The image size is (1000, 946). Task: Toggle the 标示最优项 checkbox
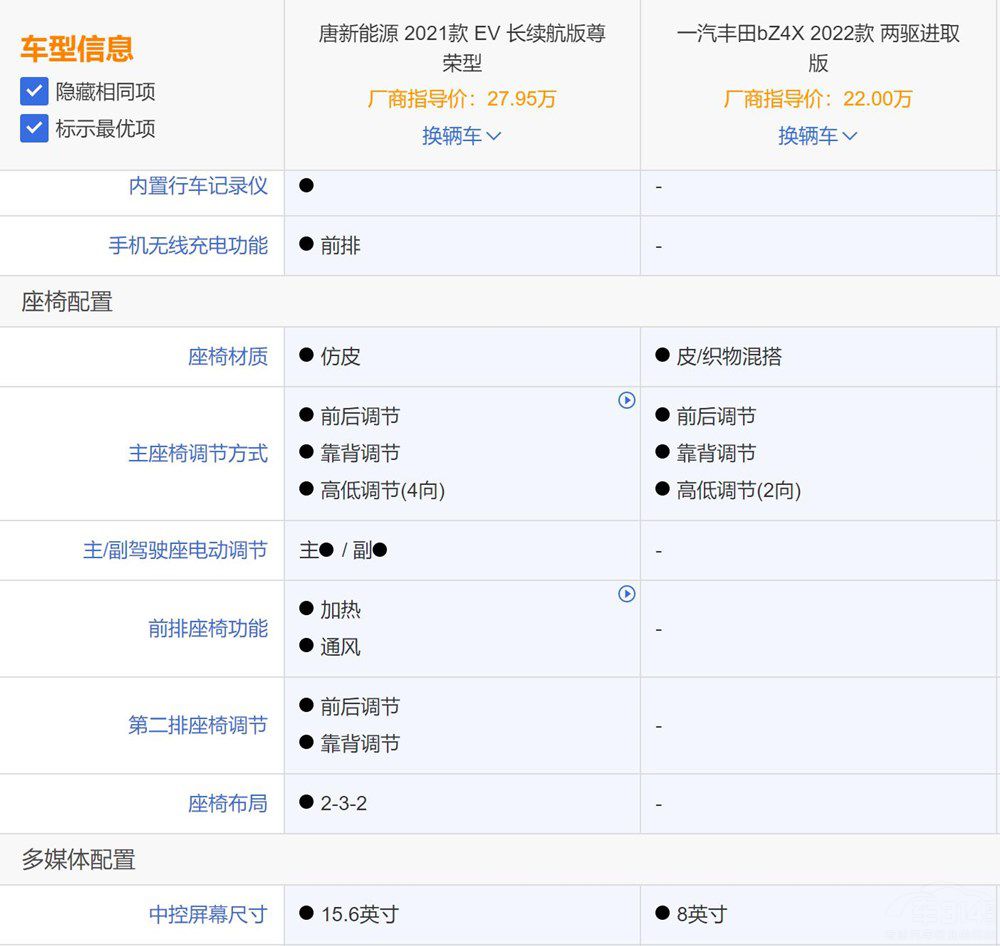(33, 124)
